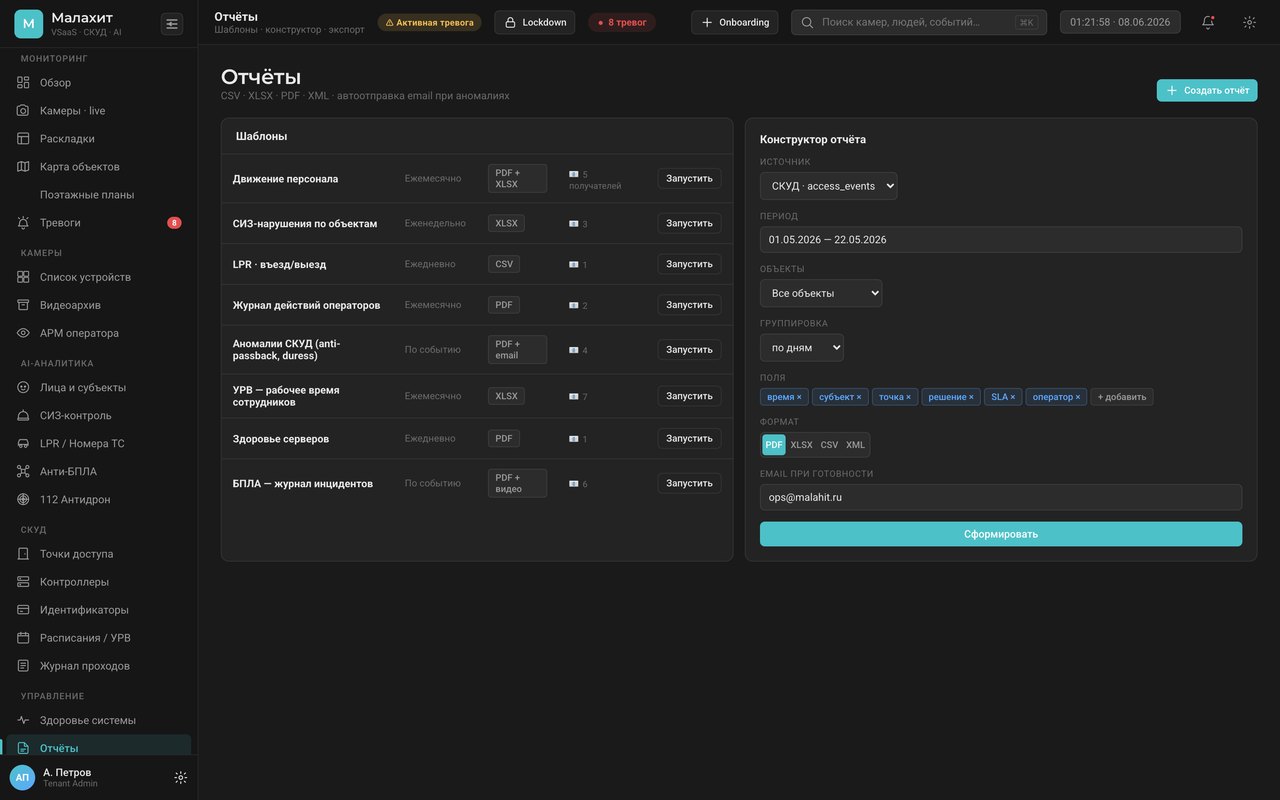Screen dimensions: 1280x800
Task: Remove the субъект field tag
Action: tap(859, 397)
